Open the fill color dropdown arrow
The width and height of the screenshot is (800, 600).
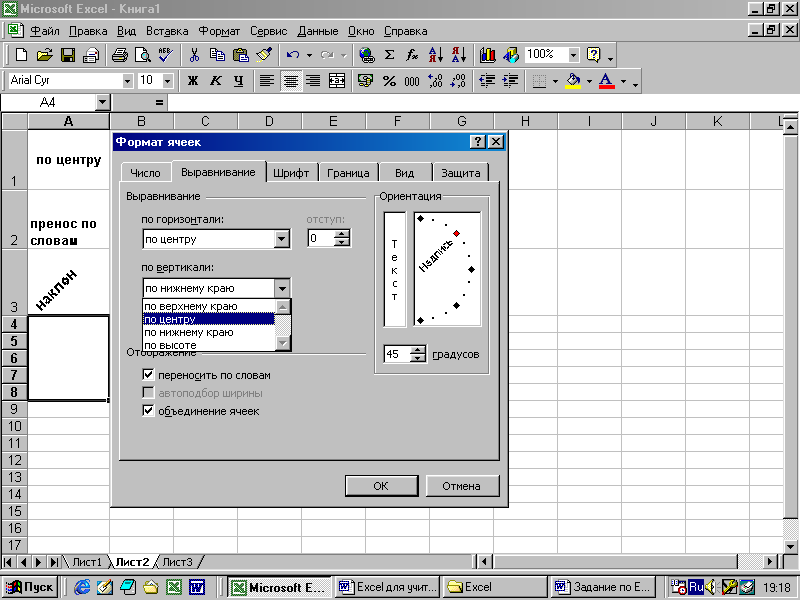tap(589, 81)
